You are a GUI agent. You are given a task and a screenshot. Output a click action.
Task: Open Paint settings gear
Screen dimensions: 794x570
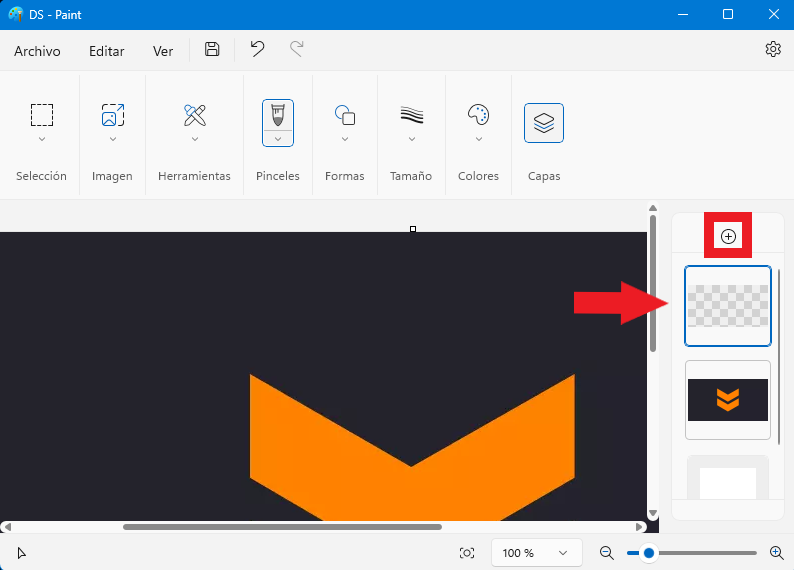pos(773,49)
